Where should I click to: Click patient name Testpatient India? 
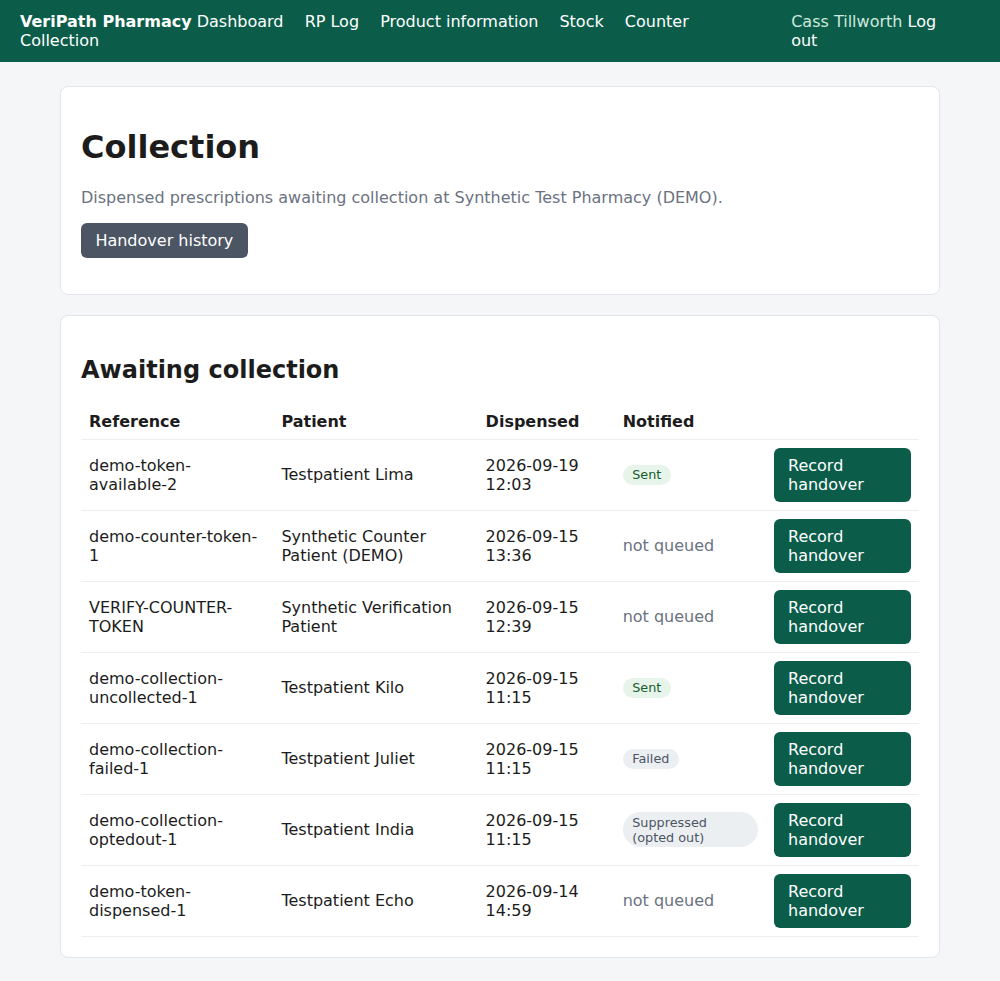click(348, 829)
